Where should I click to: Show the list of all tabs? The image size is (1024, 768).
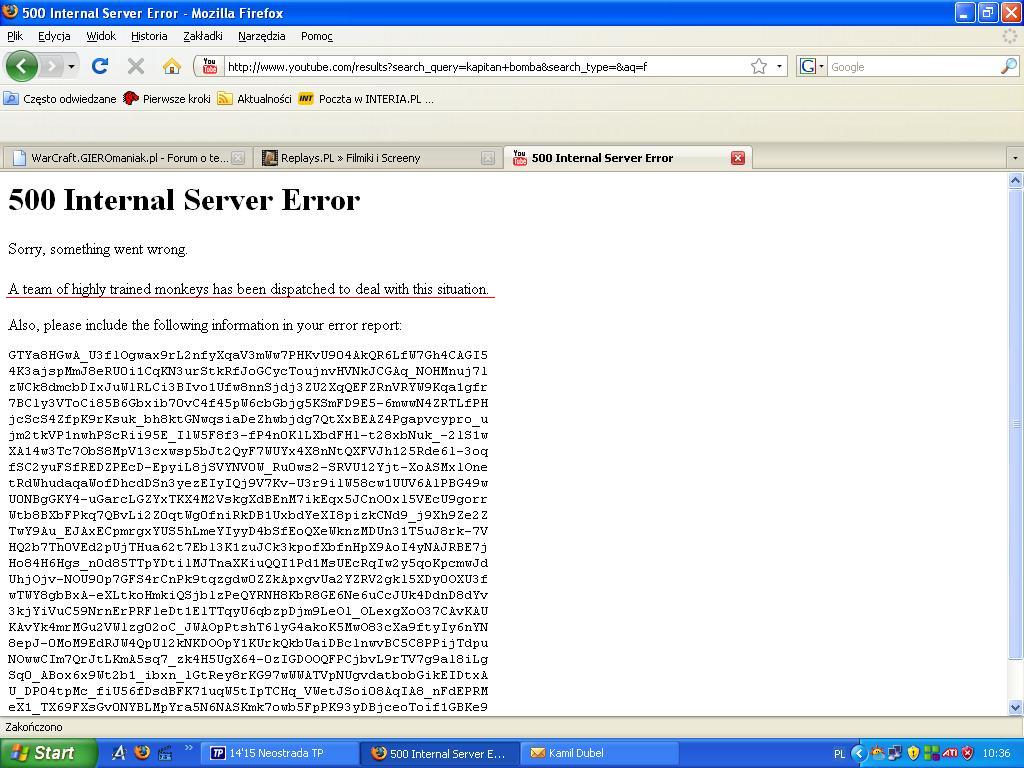pyautogui.click(x=1014, y=158)
